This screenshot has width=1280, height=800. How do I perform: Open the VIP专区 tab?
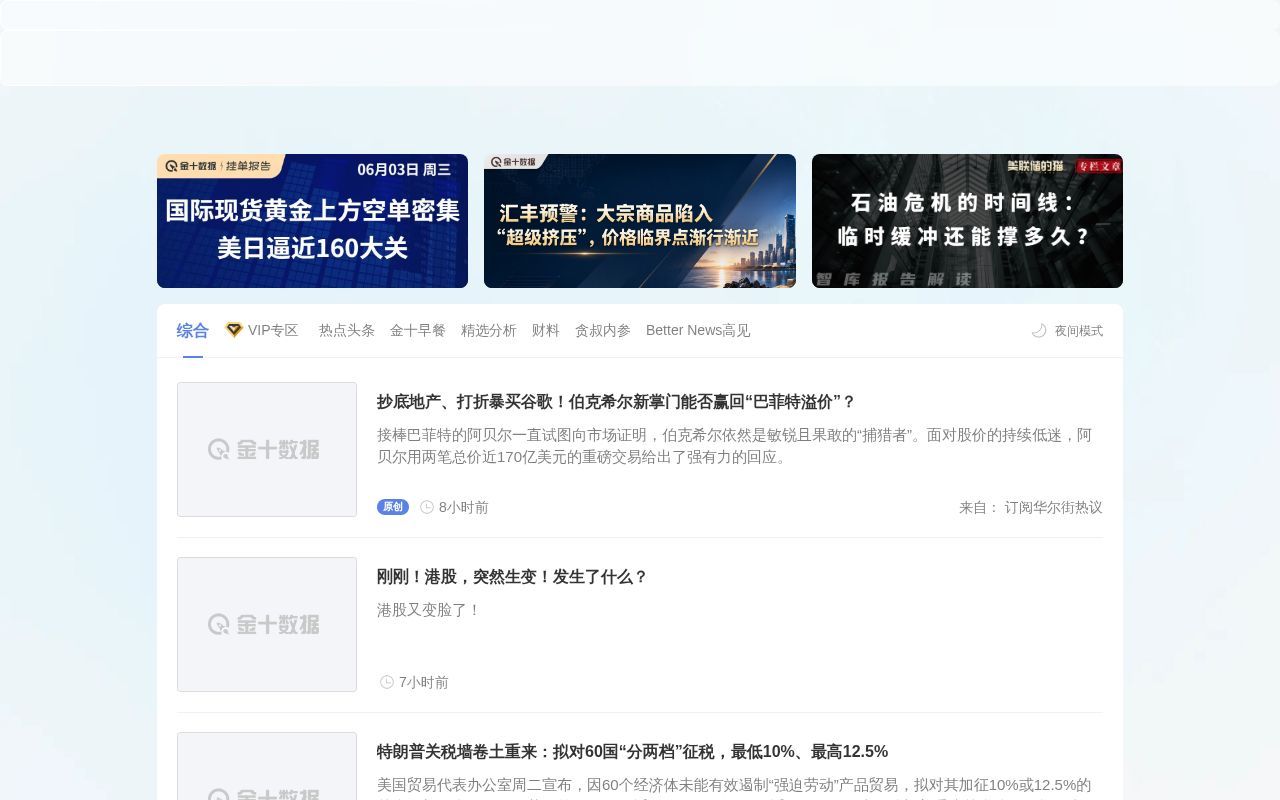262,330
